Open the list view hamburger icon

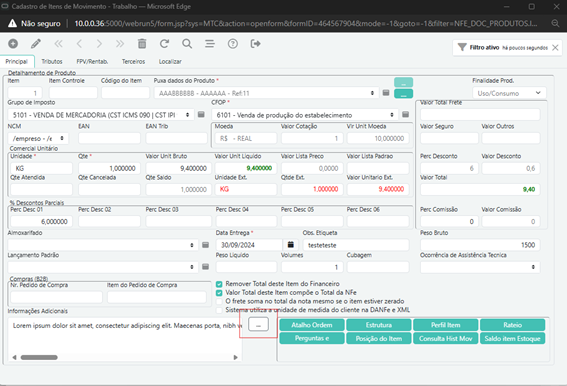click(x=210, y=44)
